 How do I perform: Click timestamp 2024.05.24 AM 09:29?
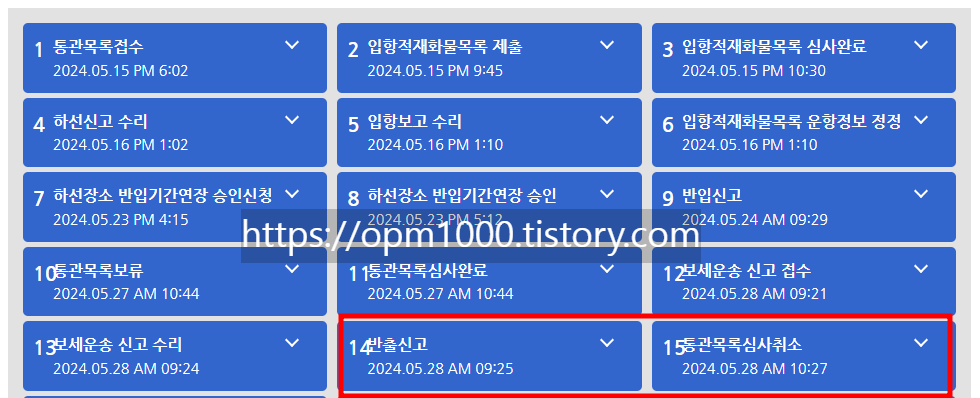pyautogui.click(x=754, y=220)
